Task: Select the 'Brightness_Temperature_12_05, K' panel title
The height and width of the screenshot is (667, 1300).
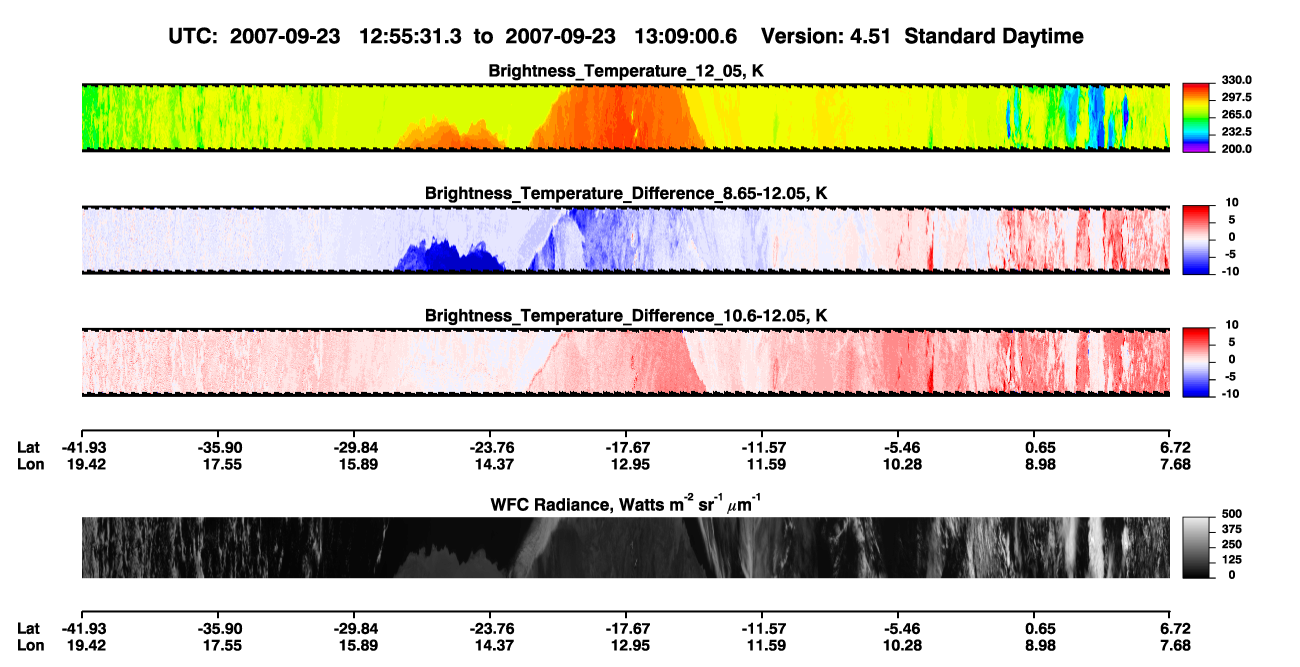Action: point(626,71)
